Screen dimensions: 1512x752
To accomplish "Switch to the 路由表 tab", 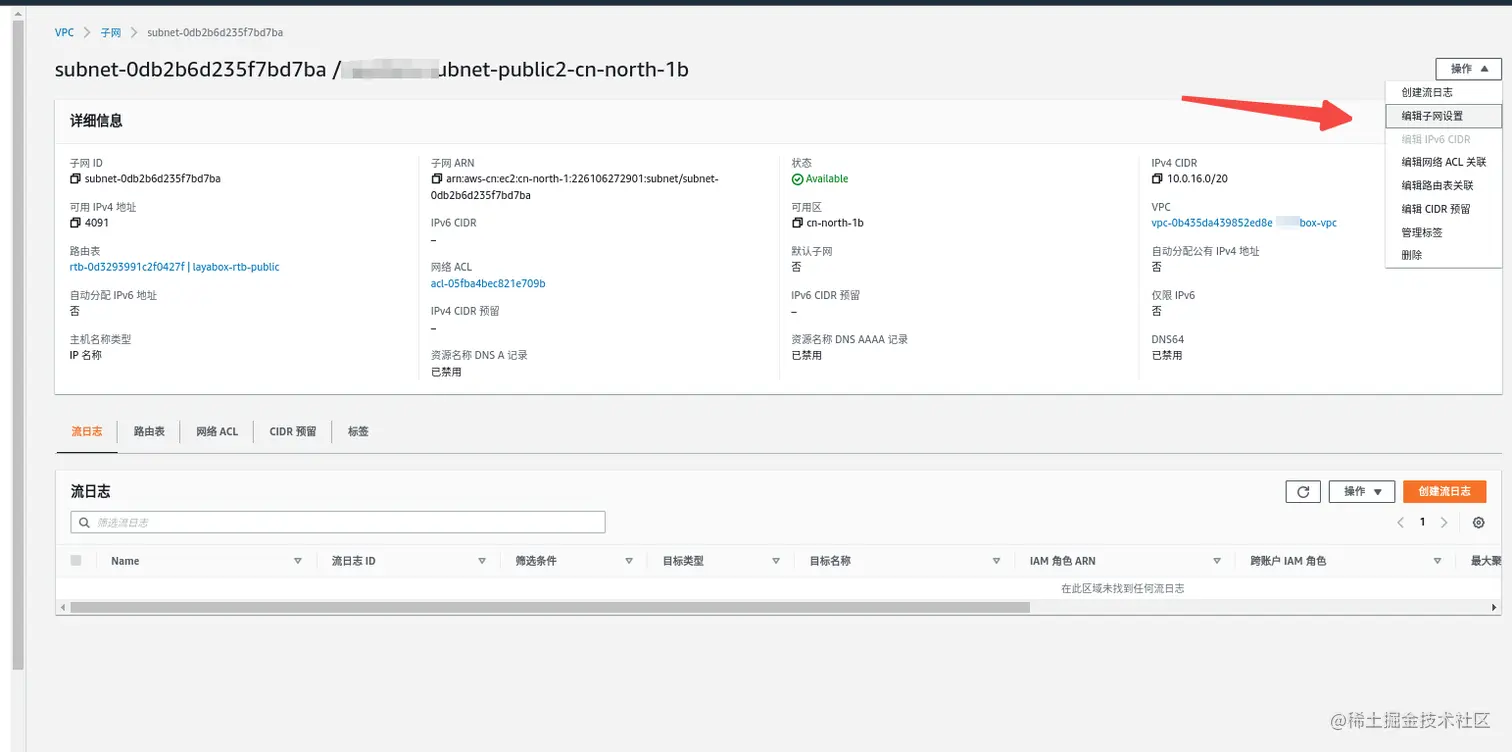I will tap(149, 431).
